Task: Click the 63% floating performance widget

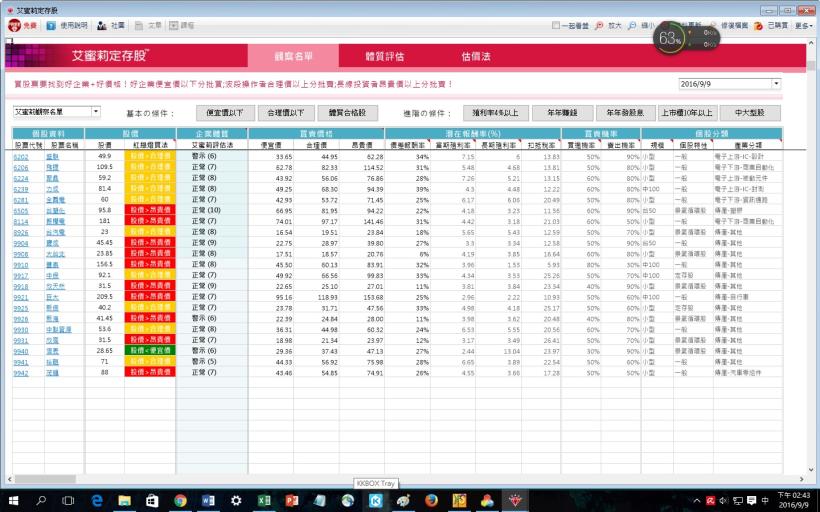Action: point(686,38)
